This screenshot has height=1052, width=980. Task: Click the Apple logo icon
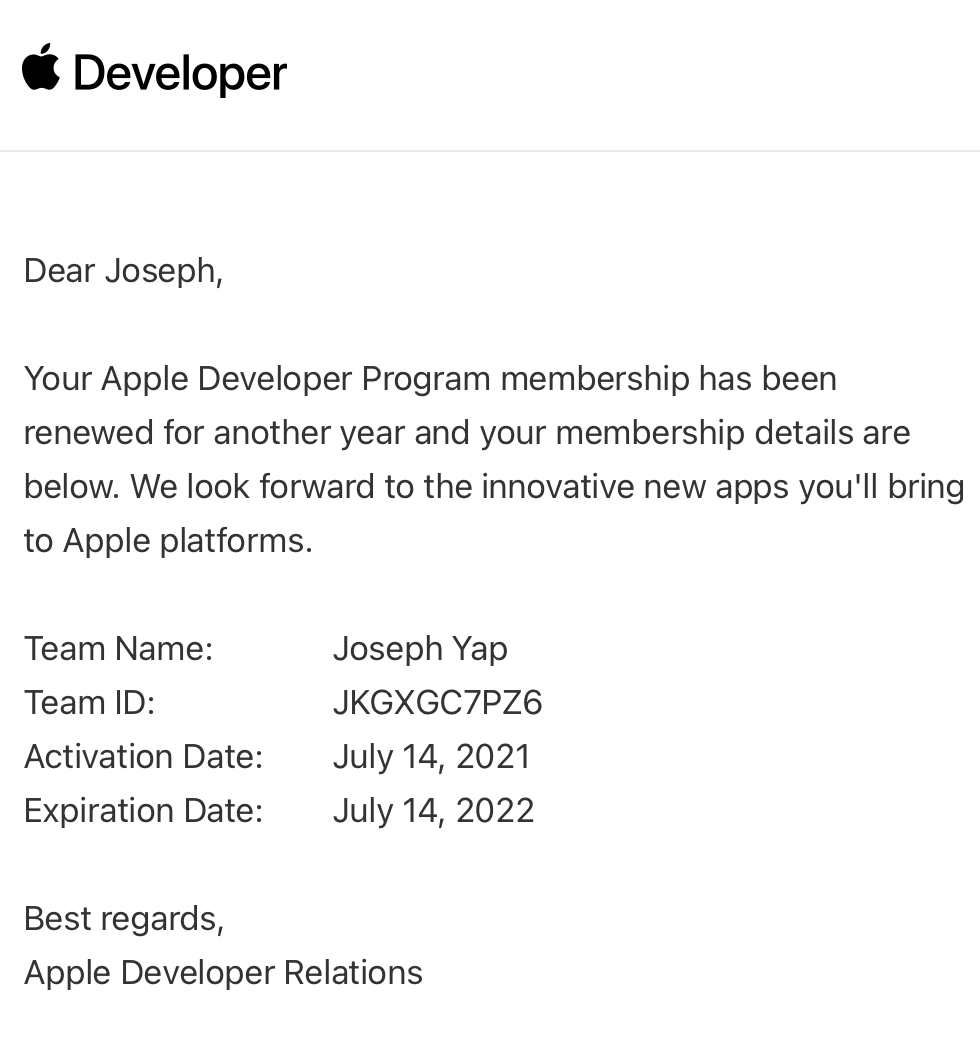(41, 66)
